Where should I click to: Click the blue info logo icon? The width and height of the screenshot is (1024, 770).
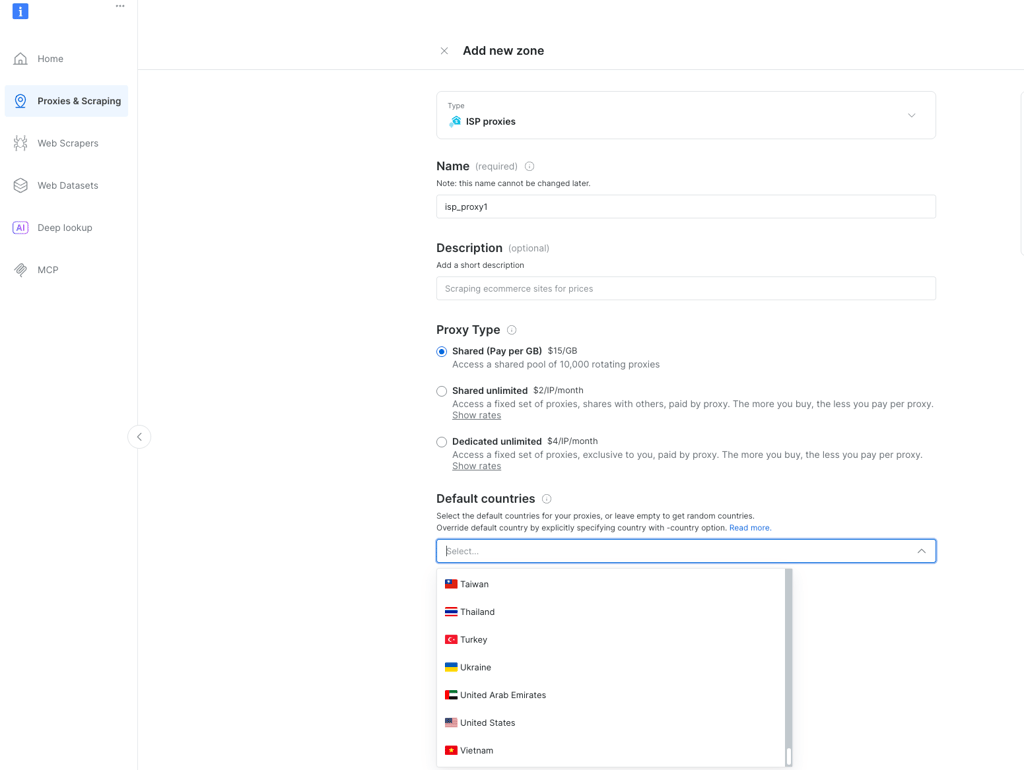click(20, 11)
